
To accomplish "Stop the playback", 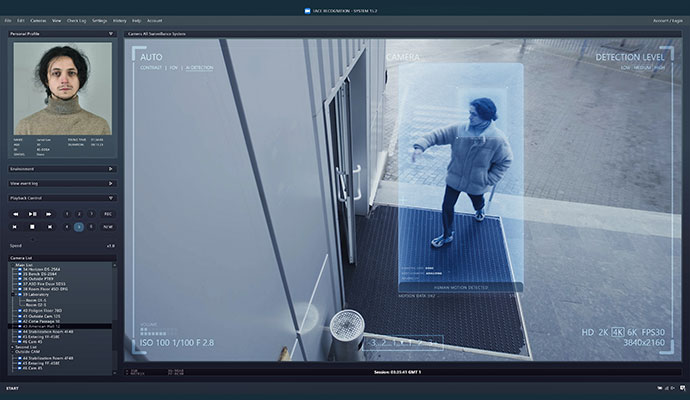I will pos(32,227).
